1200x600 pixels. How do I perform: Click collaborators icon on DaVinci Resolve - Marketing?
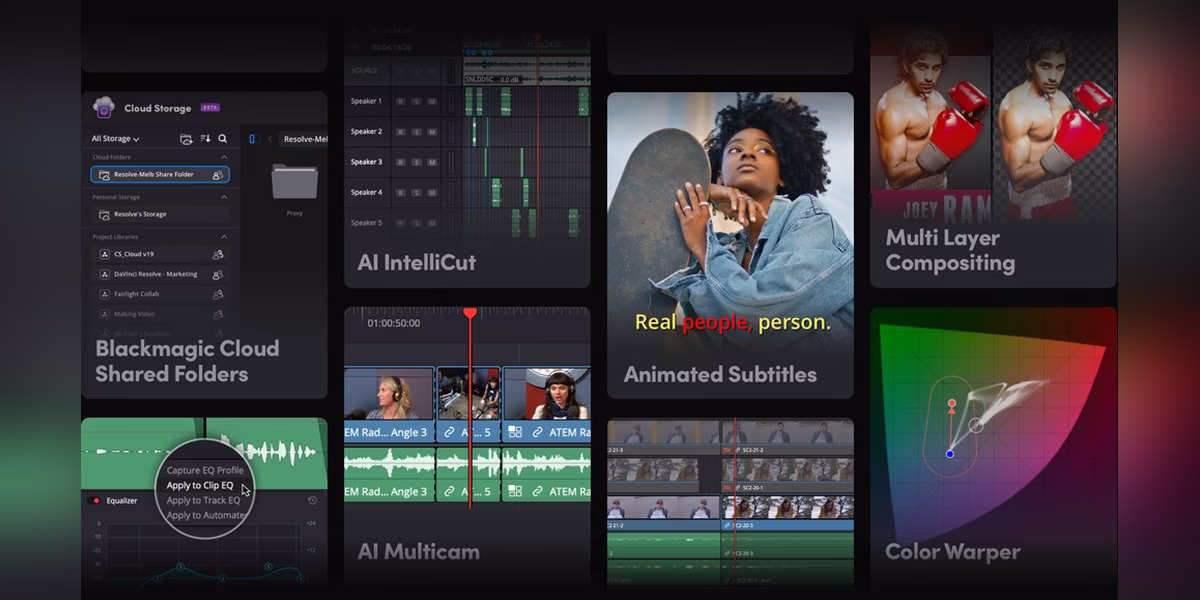pos(217,274)
